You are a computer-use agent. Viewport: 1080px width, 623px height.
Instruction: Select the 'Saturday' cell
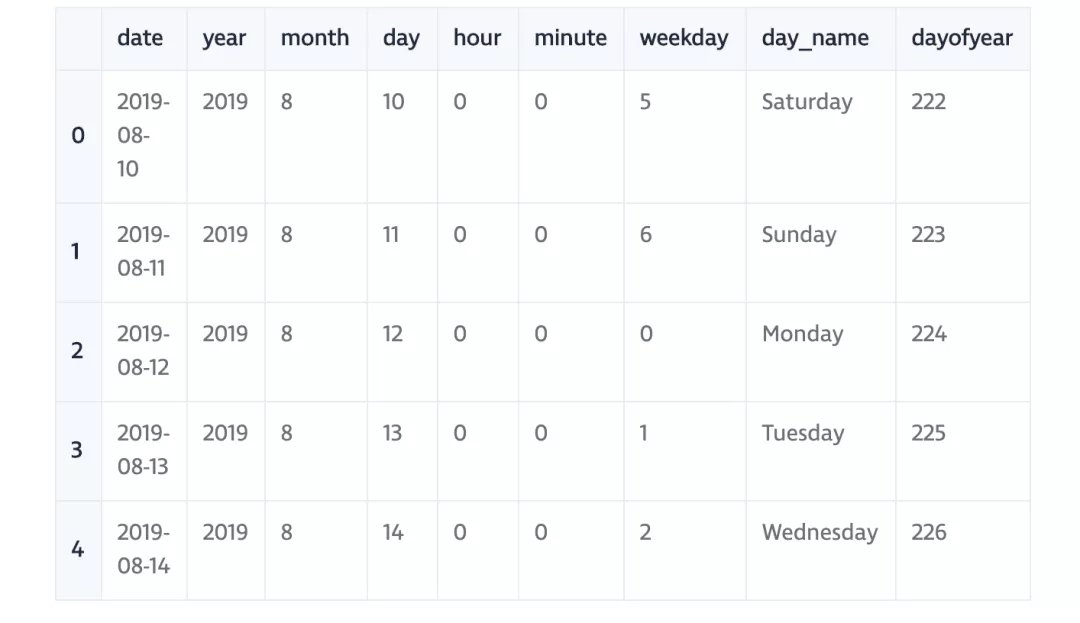(807, 102)
